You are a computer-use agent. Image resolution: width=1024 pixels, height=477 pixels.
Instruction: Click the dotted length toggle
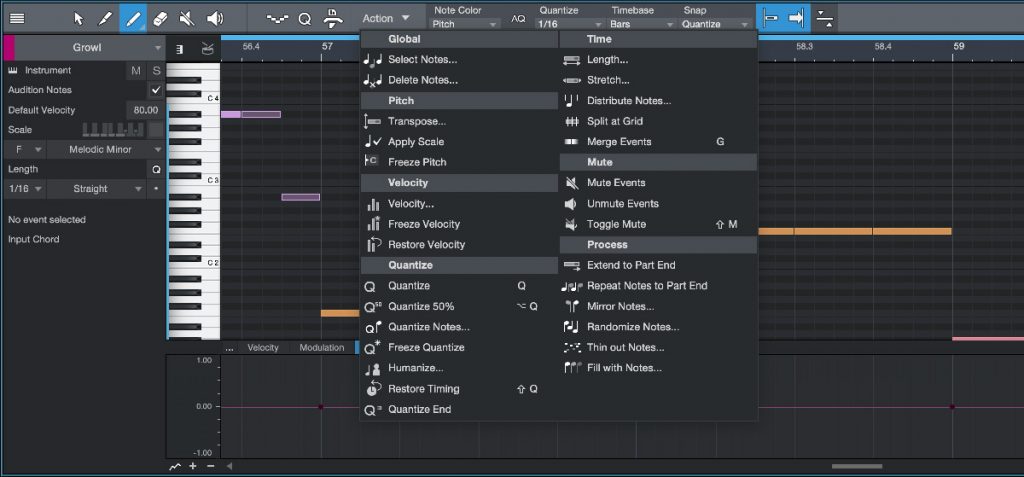click(155, 189)
